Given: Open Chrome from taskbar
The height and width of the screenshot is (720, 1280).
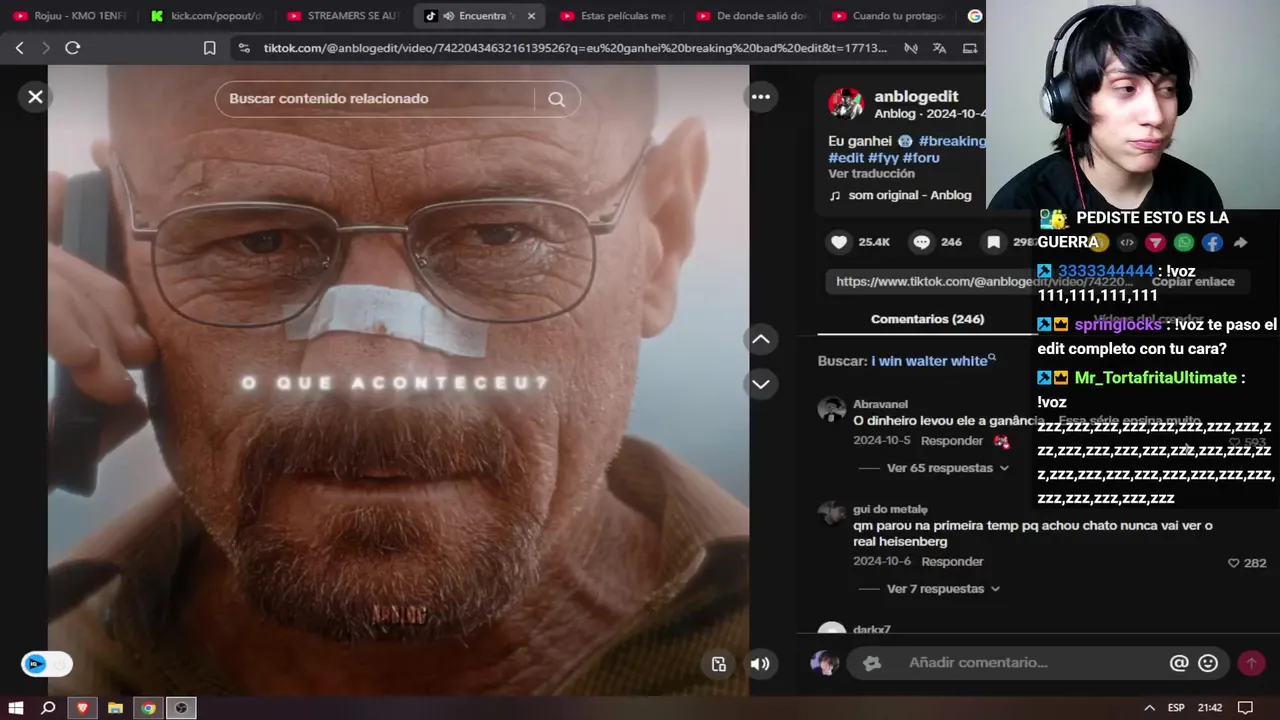Looking at the screenshot, I should 148,708.
